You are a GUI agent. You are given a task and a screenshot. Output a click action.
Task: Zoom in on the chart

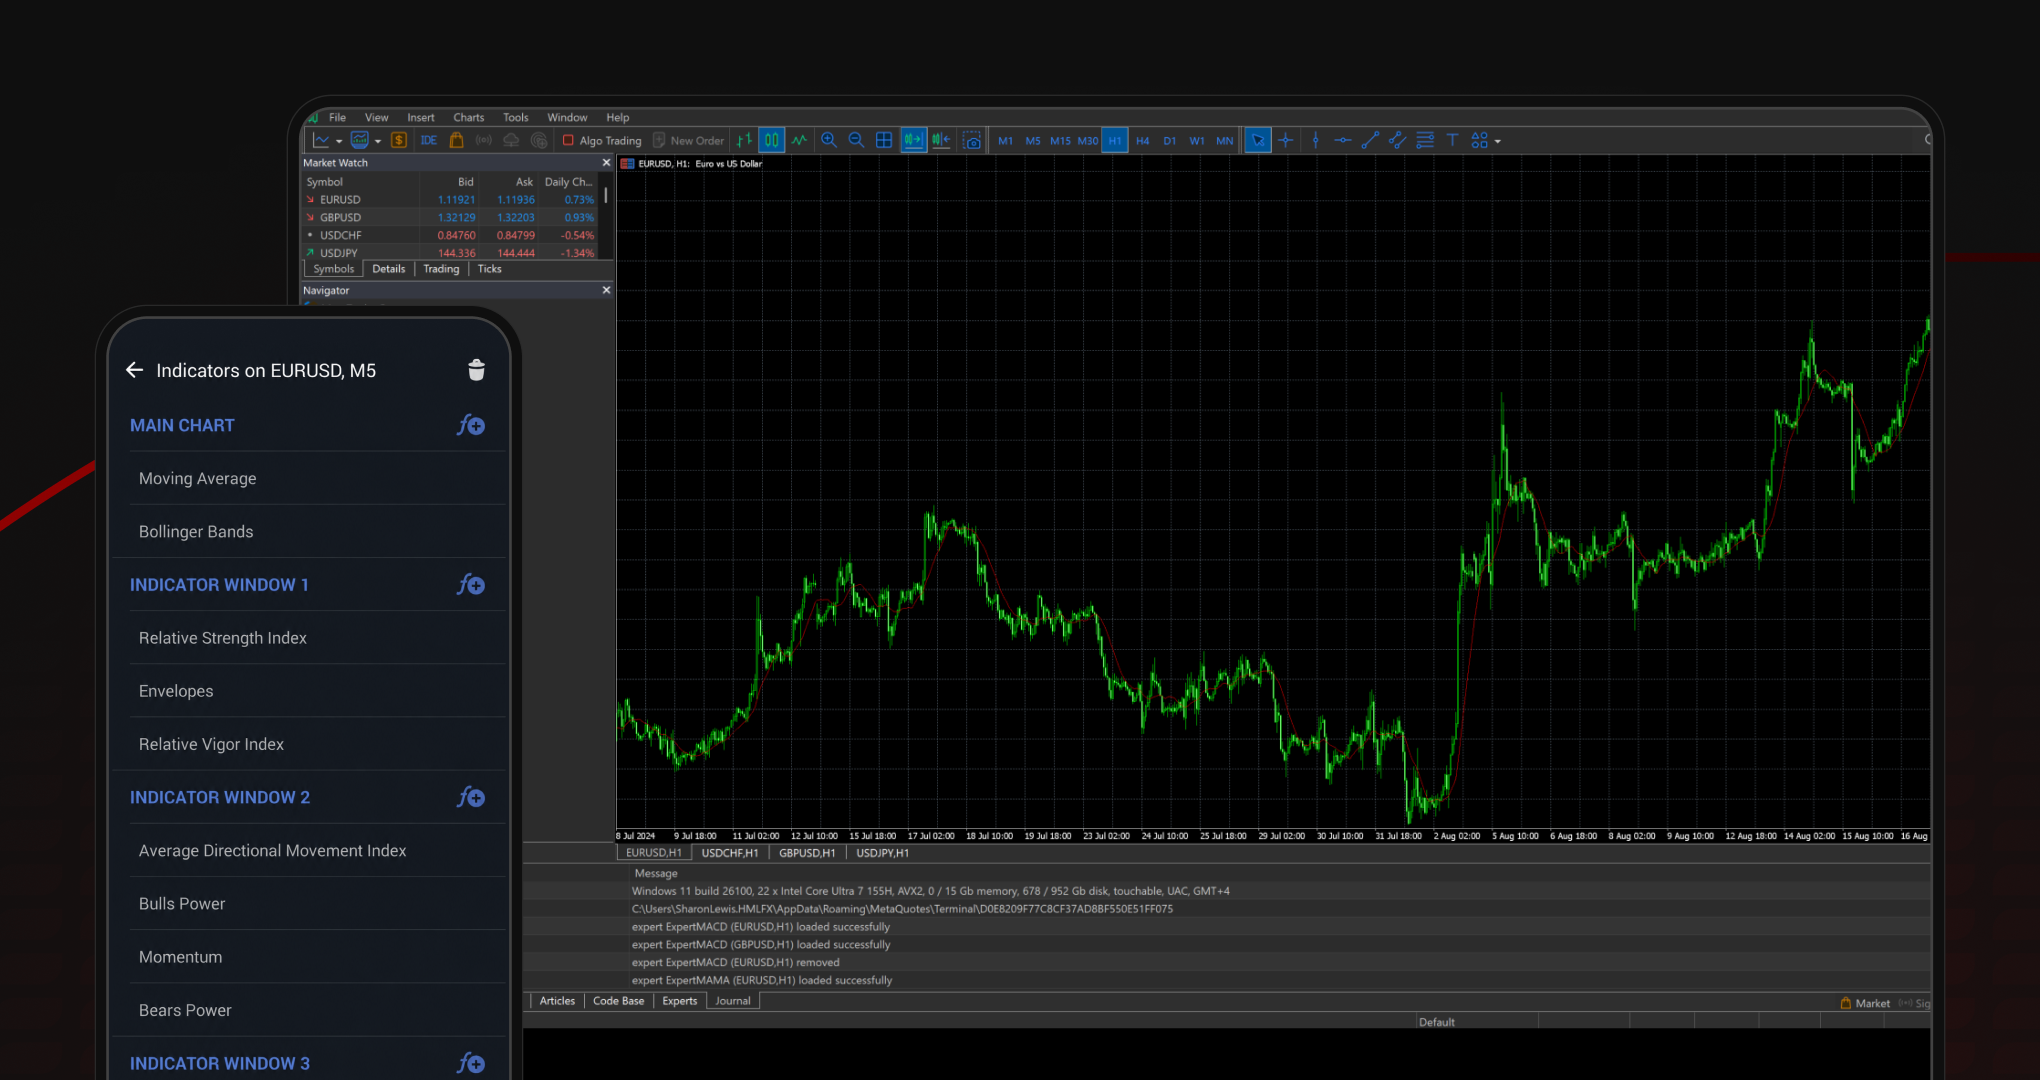(x=829, y=141)
